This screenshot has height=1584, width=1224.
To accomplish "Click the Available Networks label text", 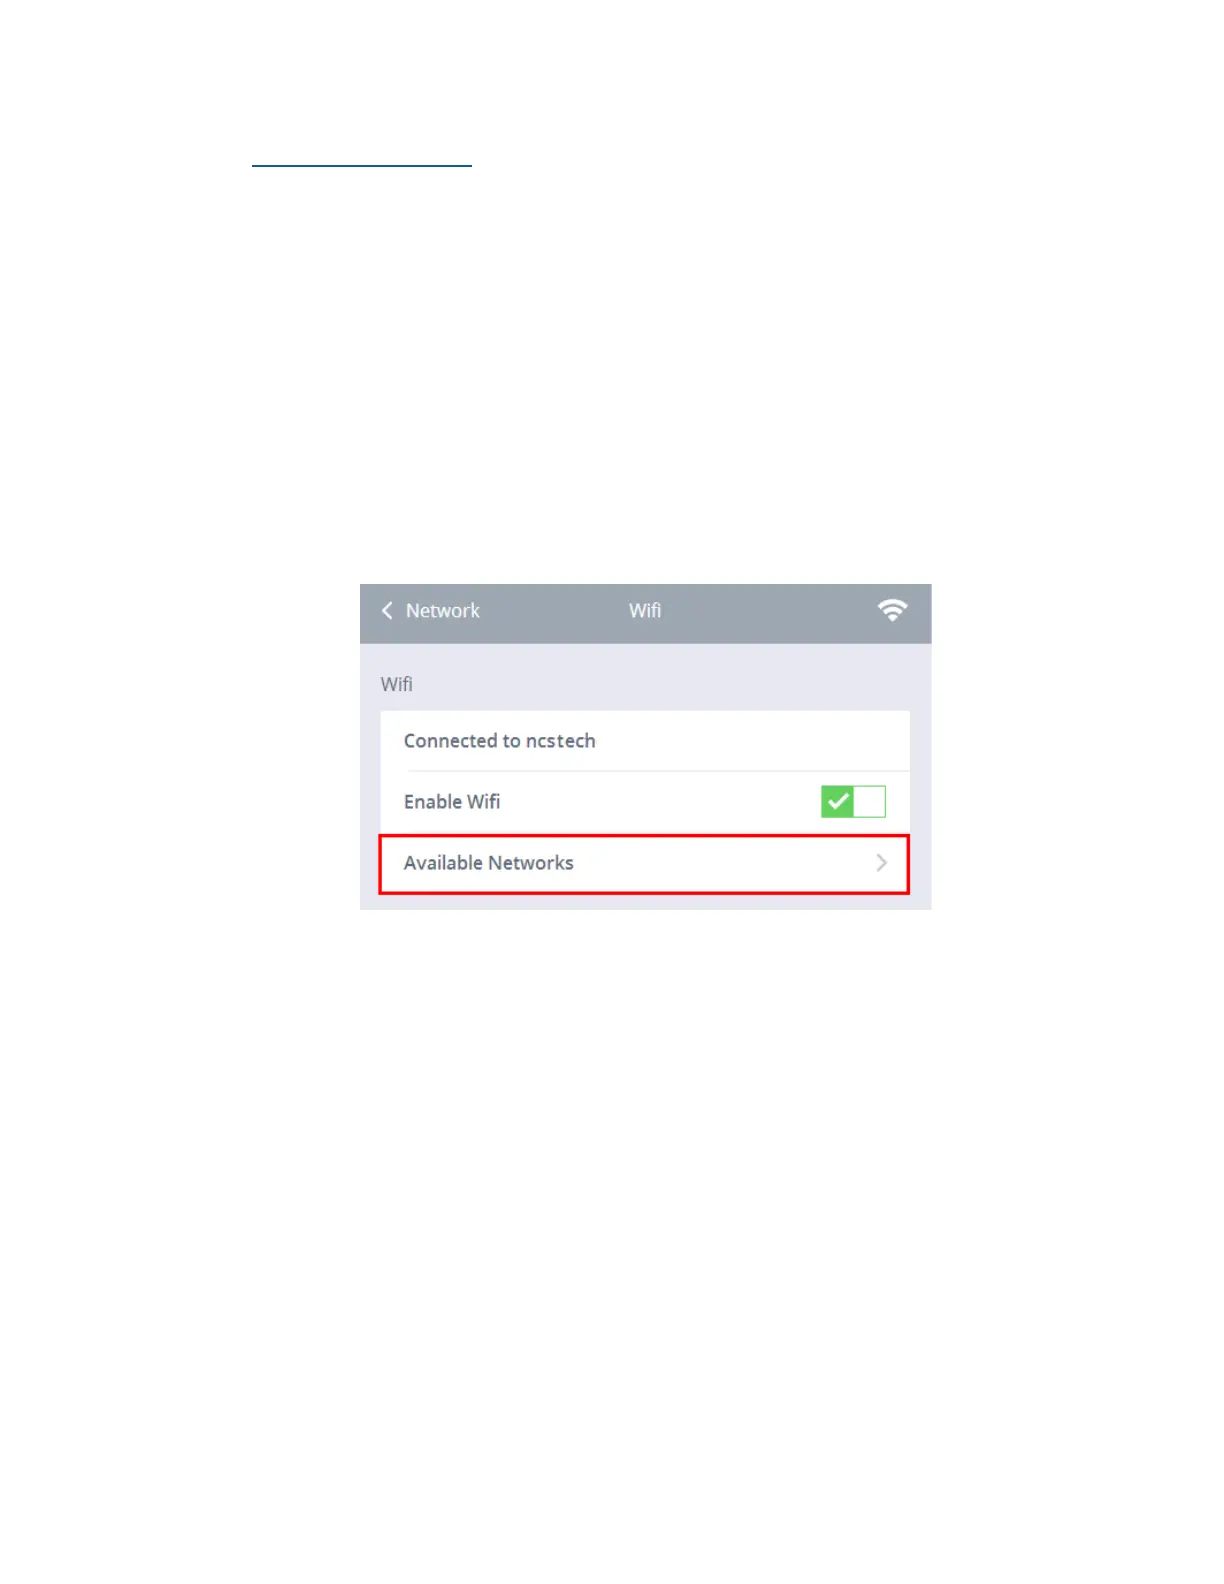I will 489,863.
